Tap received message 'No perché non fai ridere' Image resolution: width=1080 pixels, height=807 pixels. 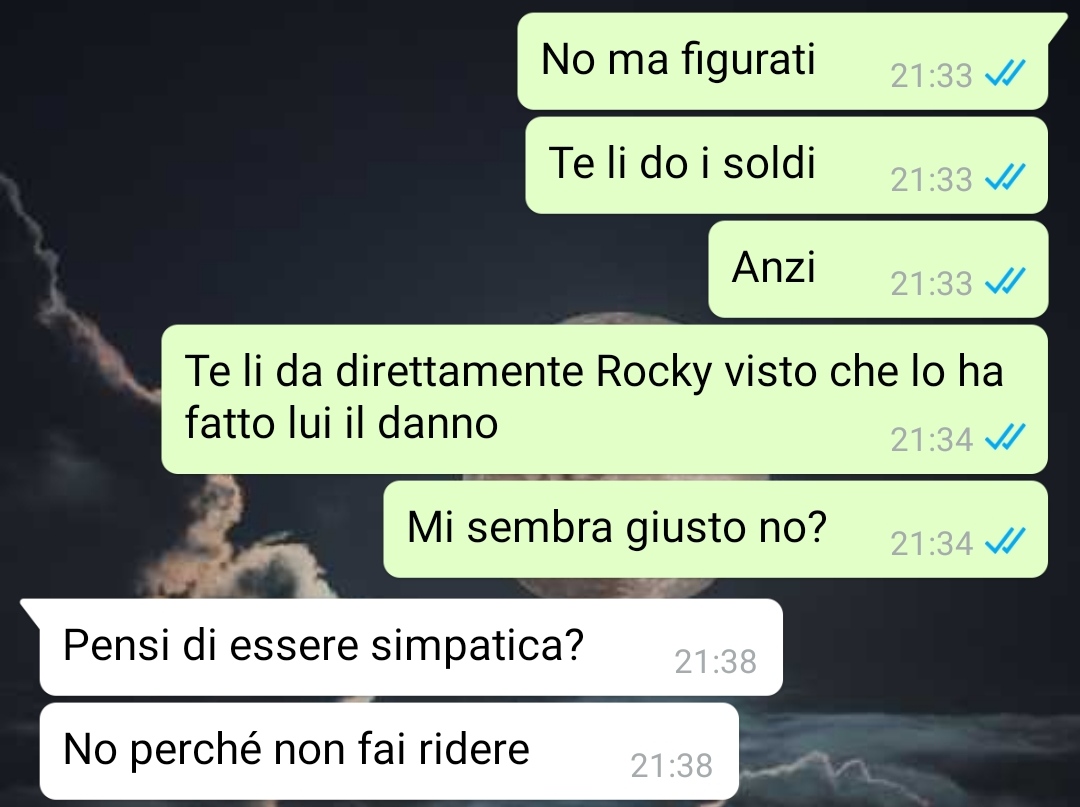(389, 751)
